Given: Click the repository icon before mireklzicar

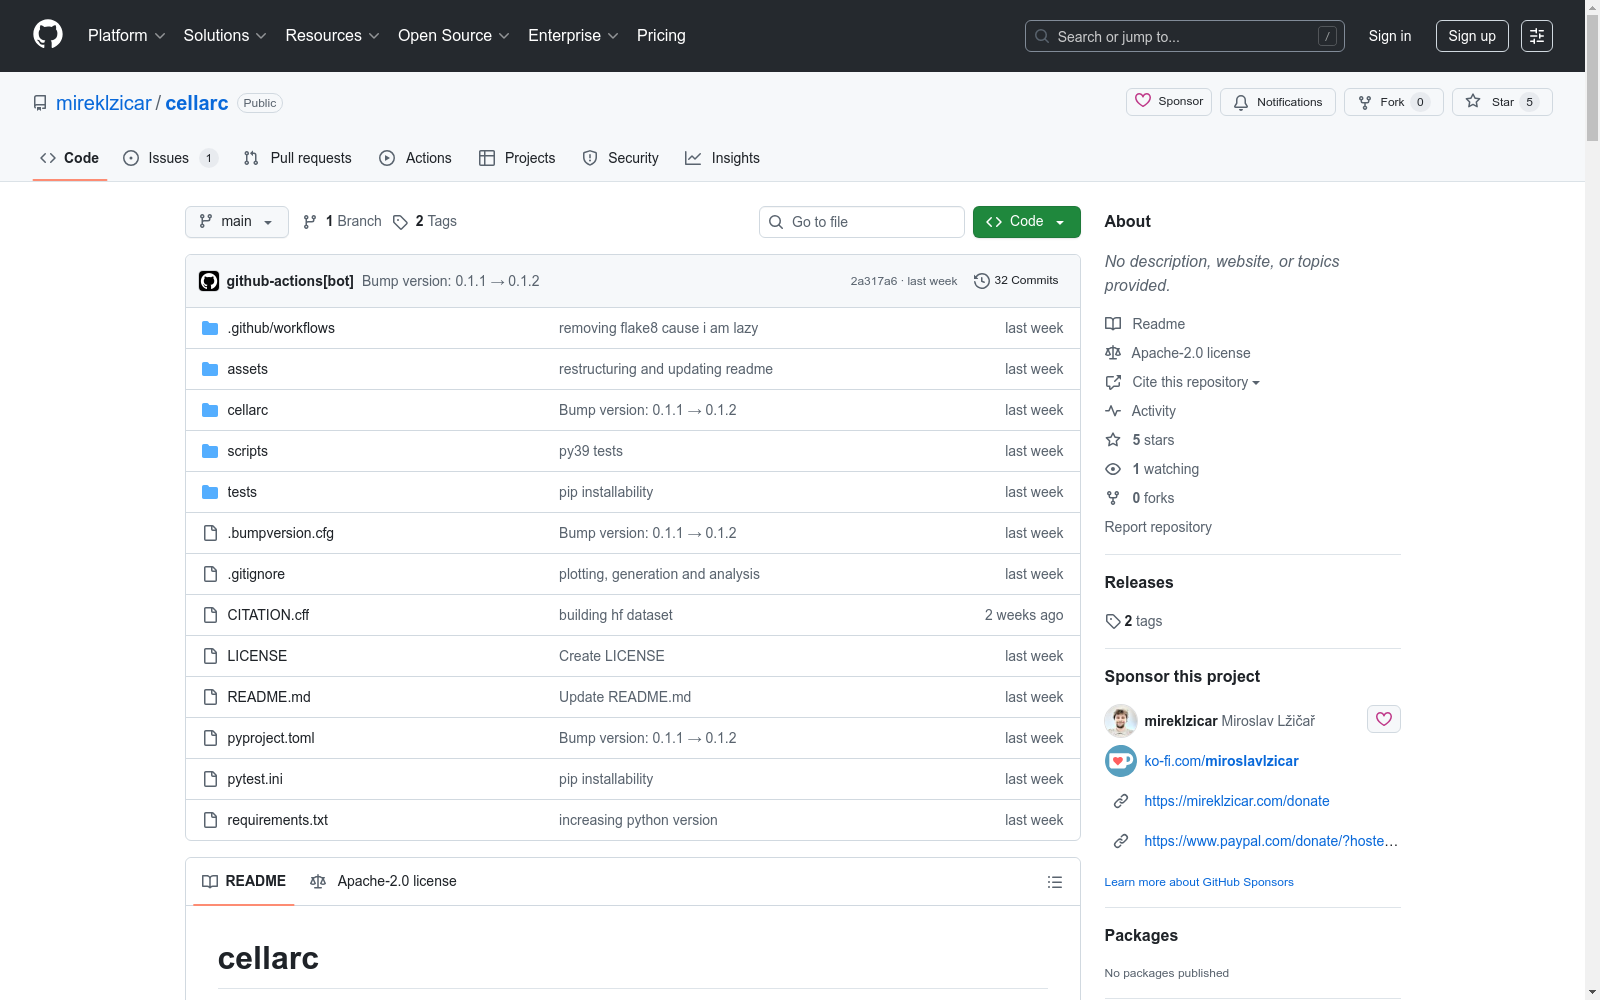Looking at the screenshot, I should click(x=40, y=103).
